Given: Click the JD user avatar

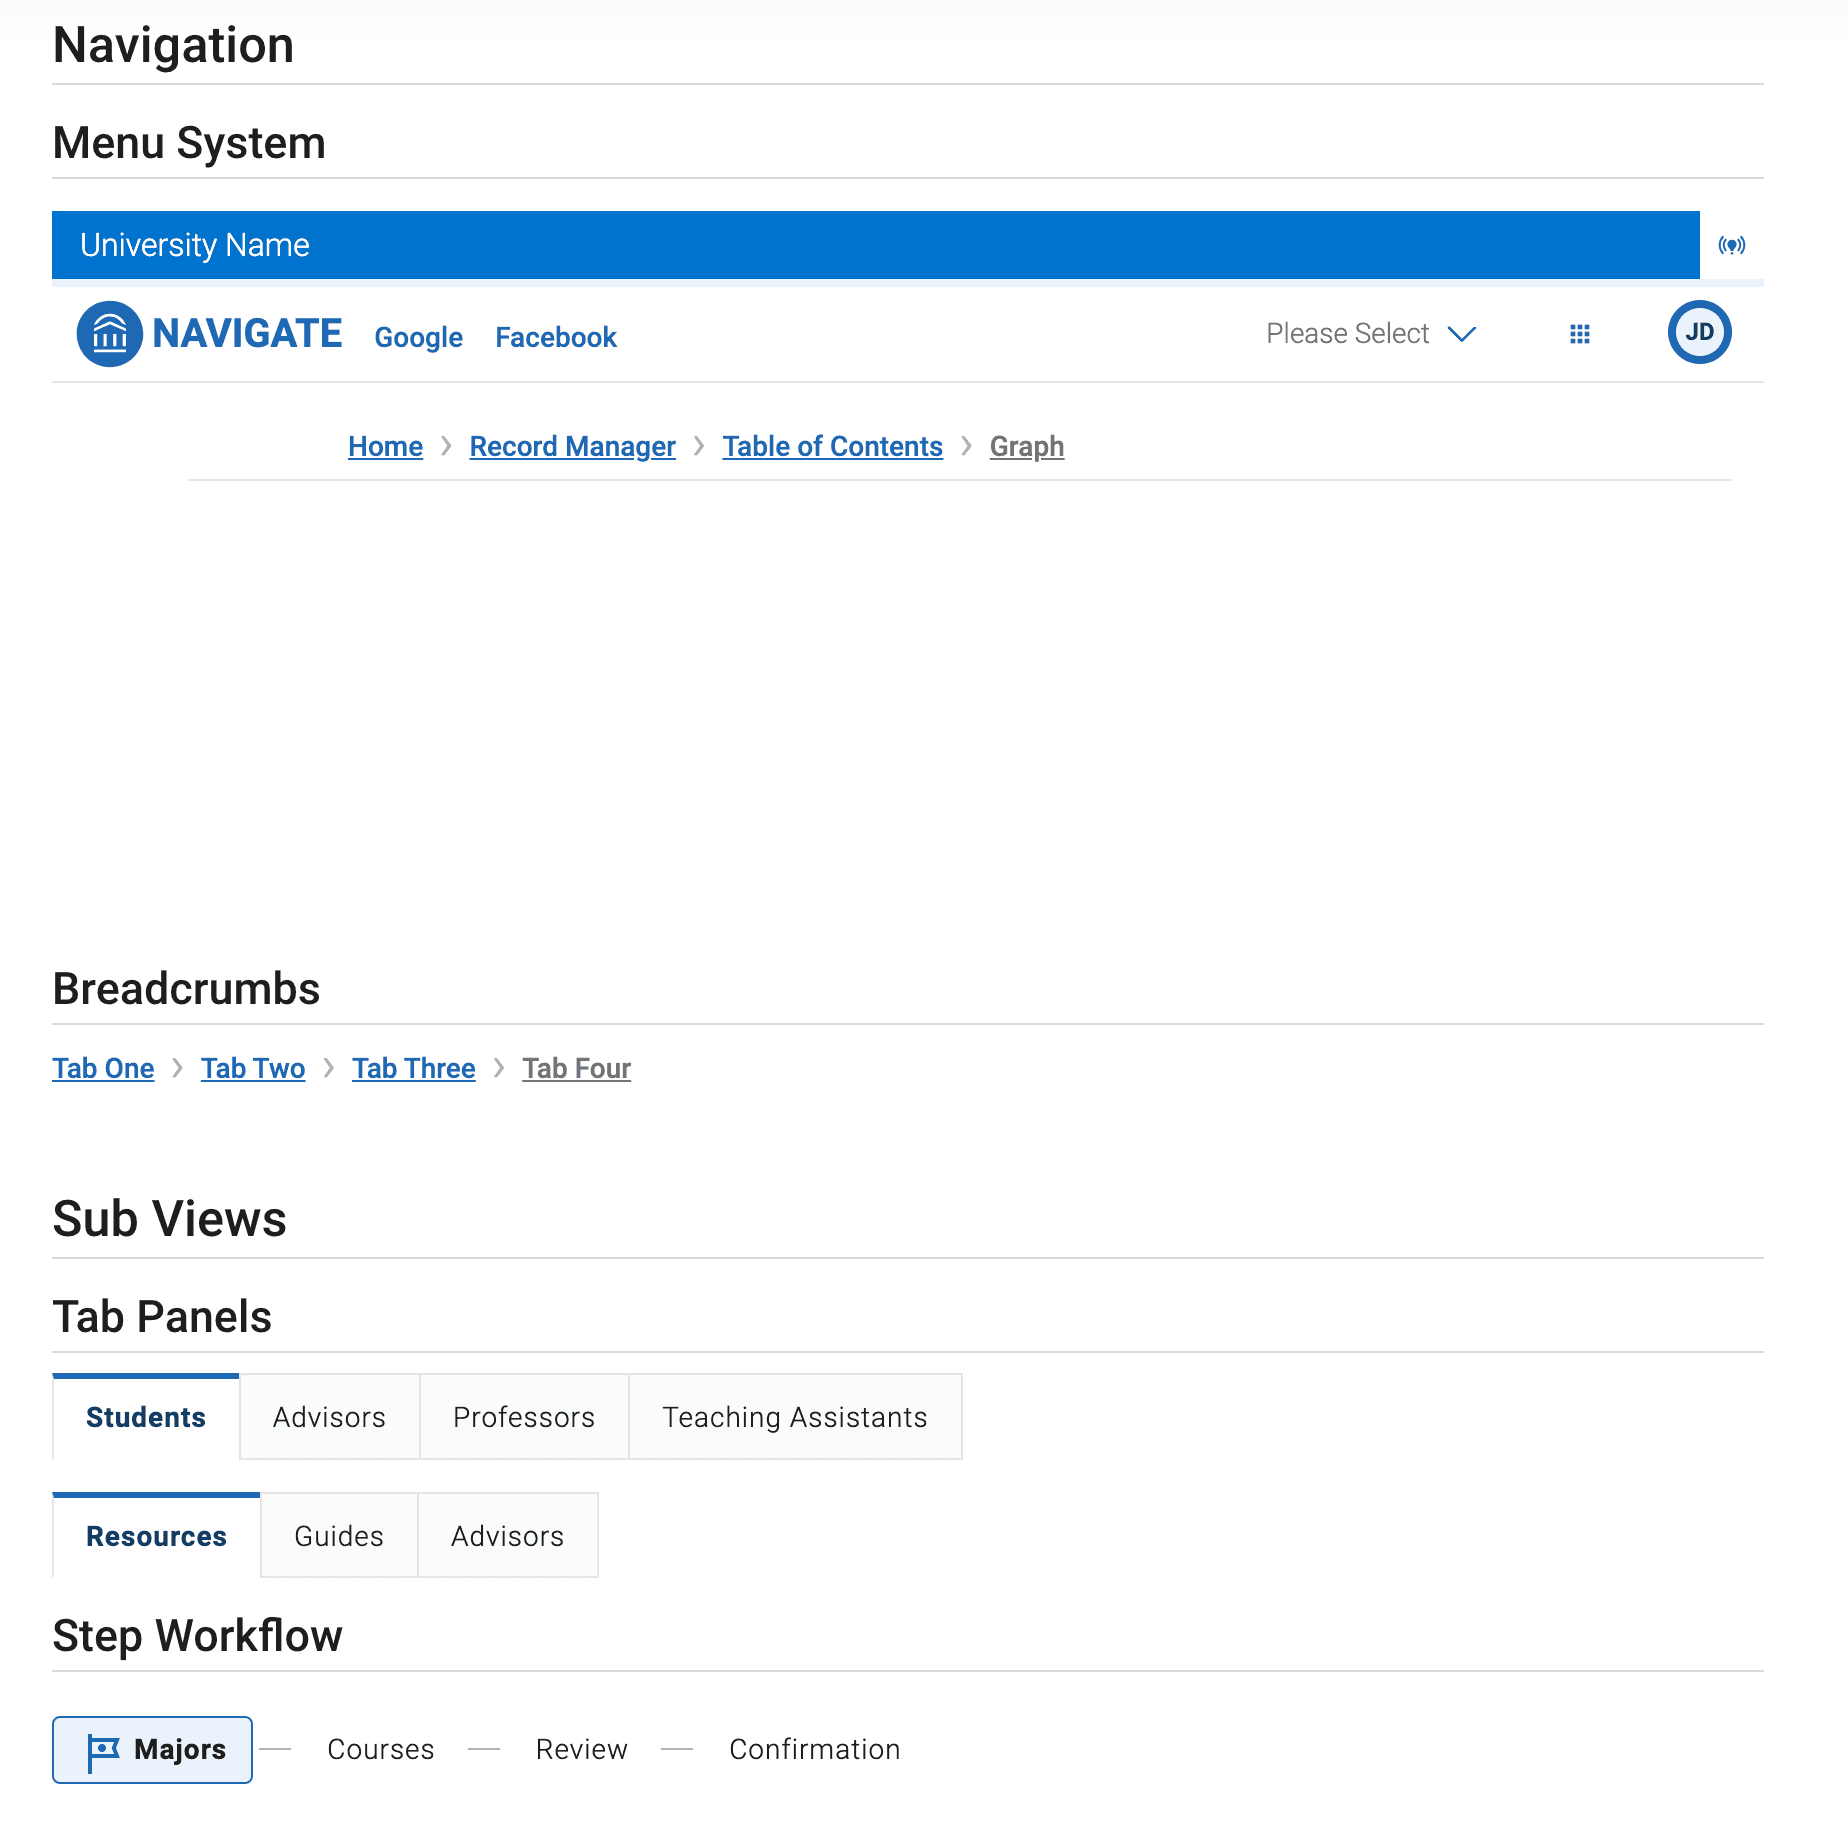Looking at the screenshot, I should coord(1699,332).
